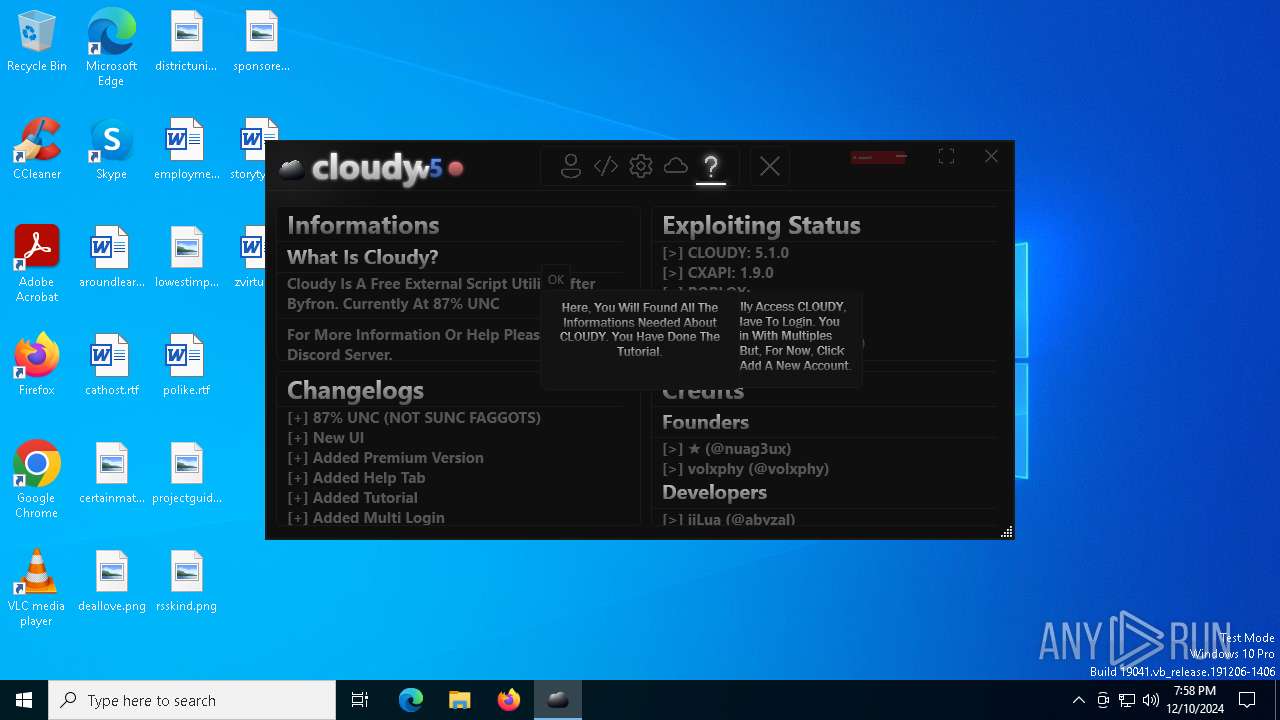The width and height of the screenshot is (1280, 720).
Task: Click the 'Founders' heading
Action: [x=705, y=422]
